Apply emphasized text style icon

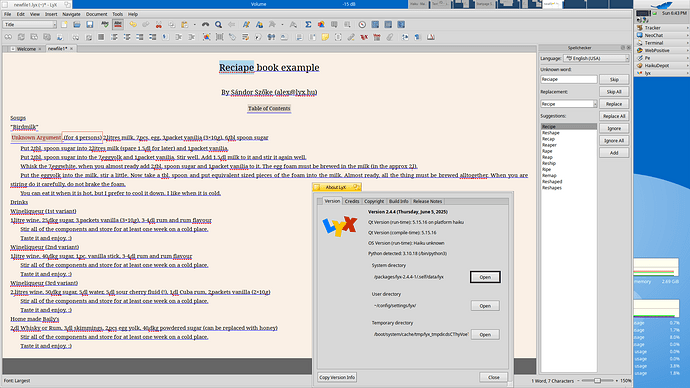coord(246,25)
